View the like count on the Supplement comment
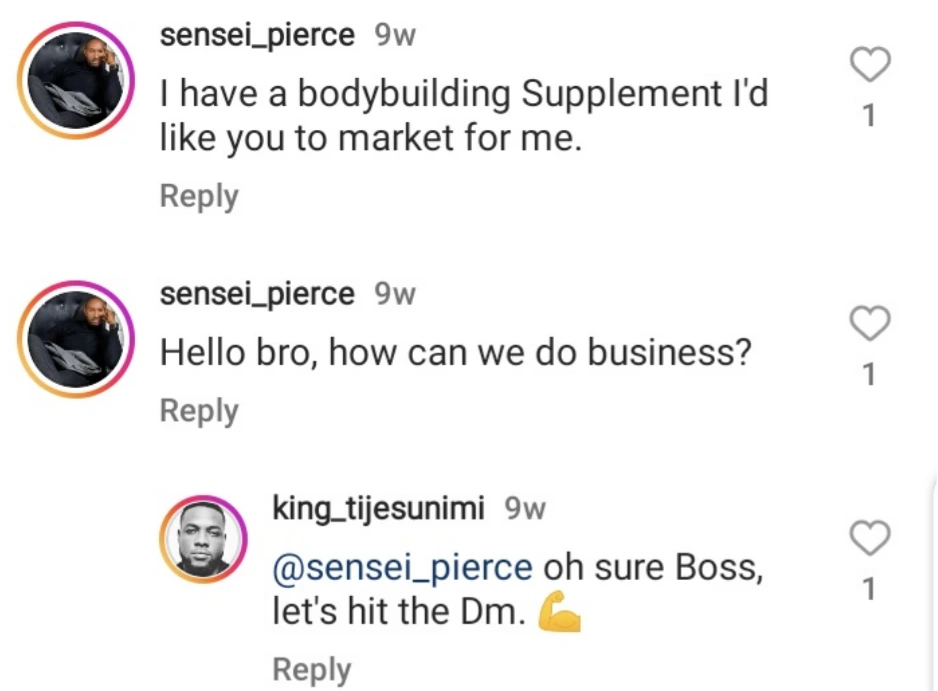 [869, 116]
